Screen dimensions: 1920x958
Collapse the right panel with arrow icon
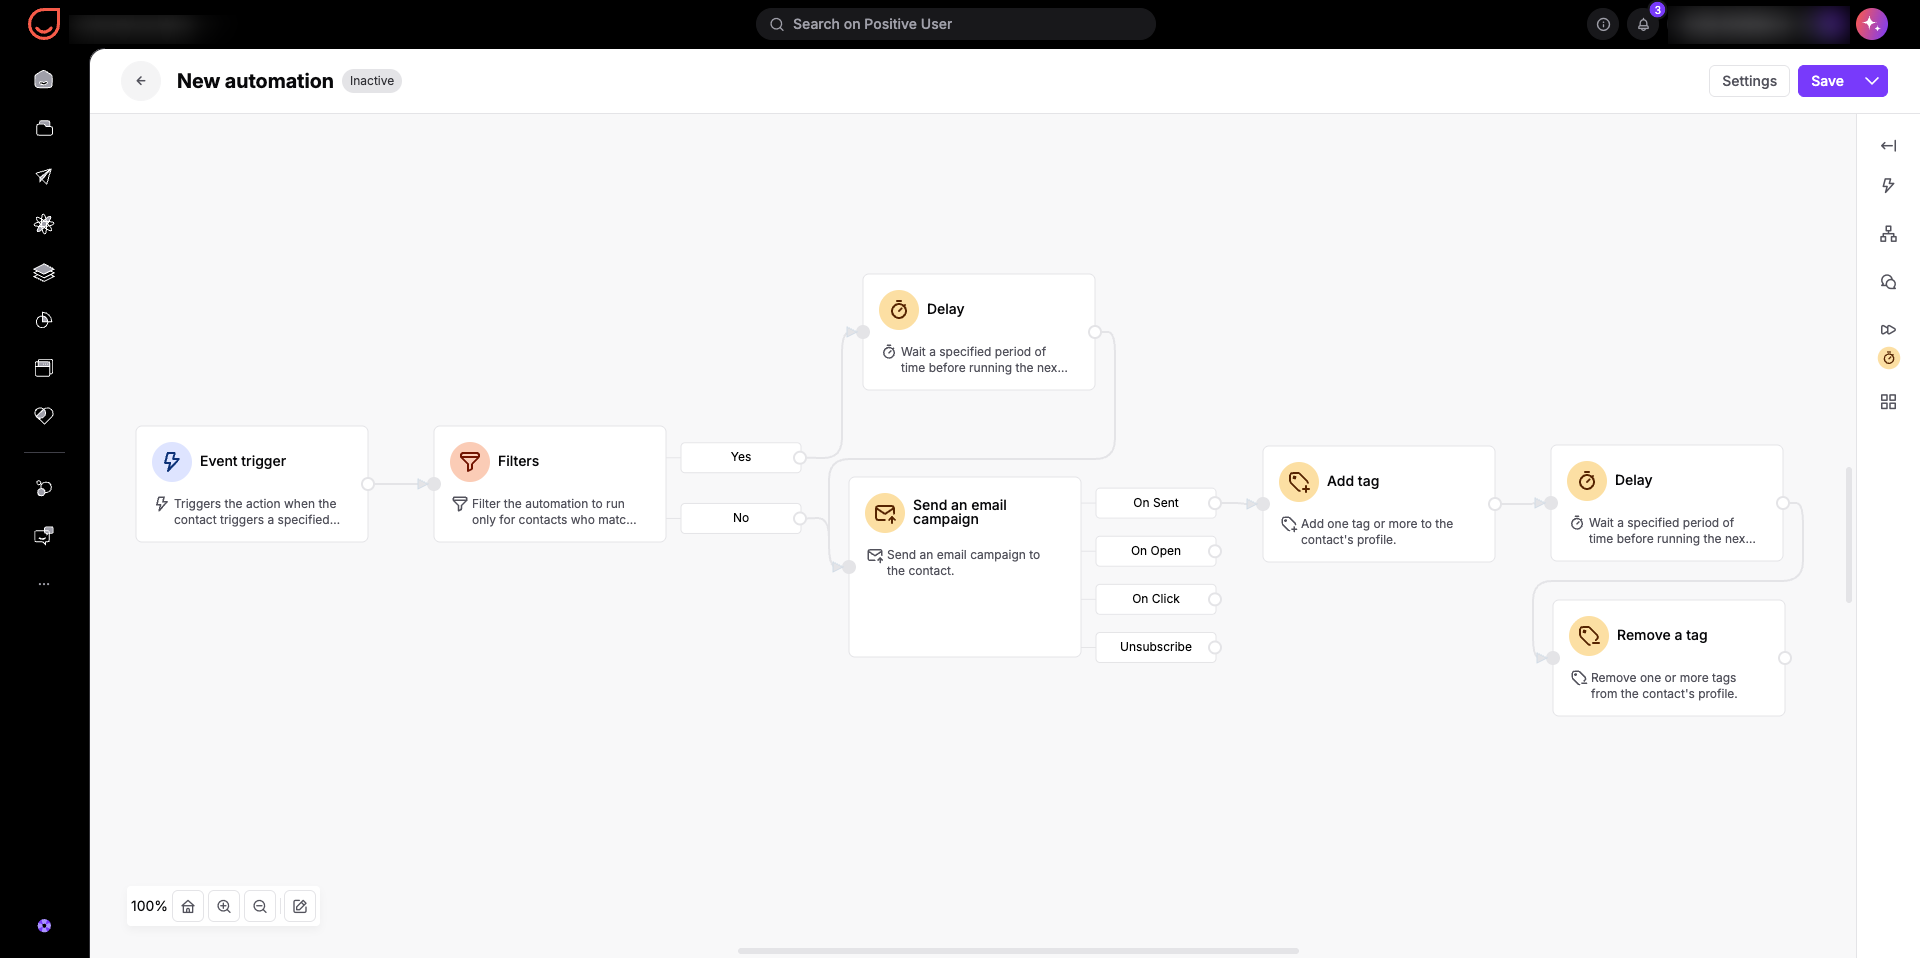1888,146
